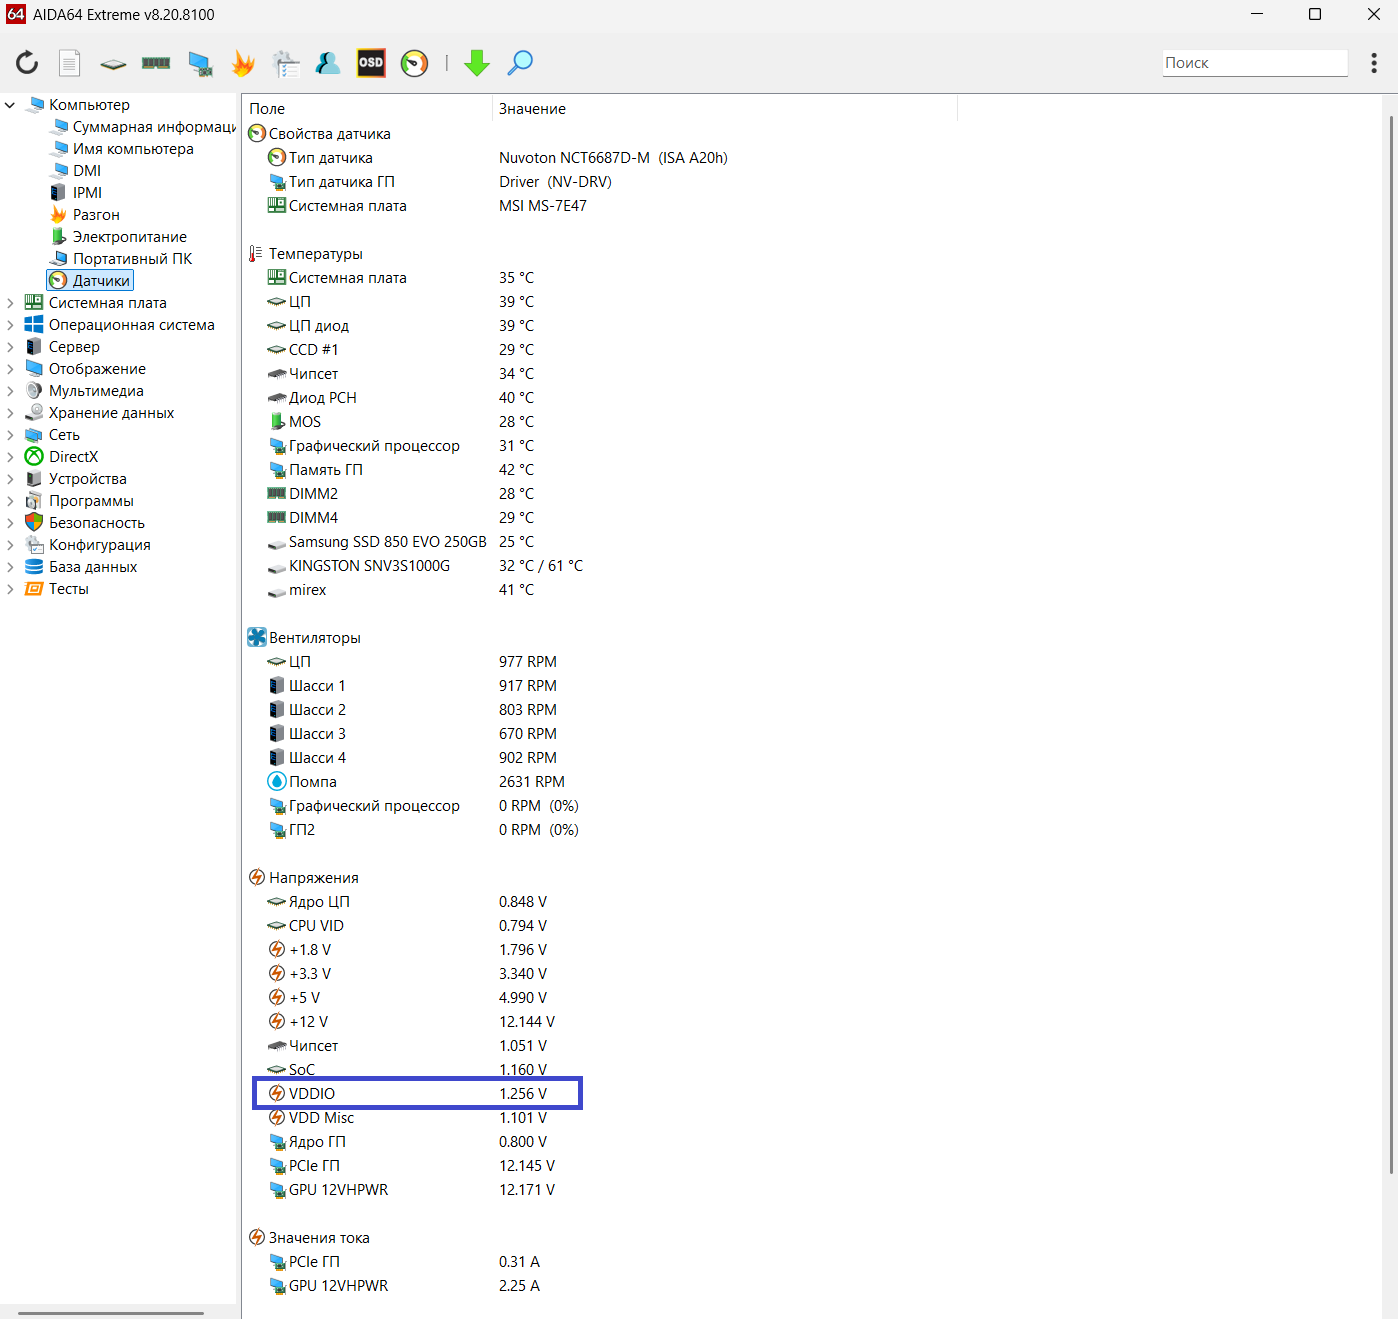
Task: Expand the Сеть tree chevron
Action: coord(10,435)
